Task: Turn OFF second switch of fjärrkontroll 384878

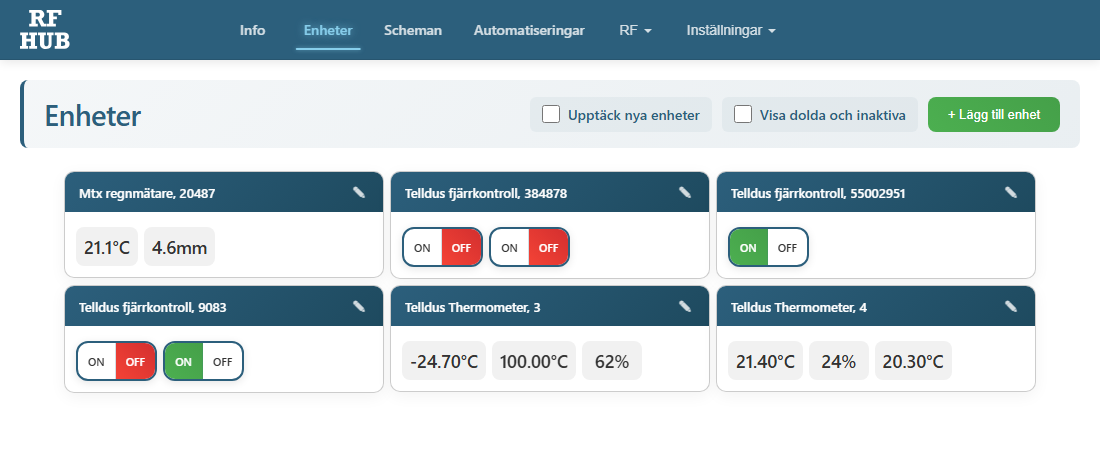Action: (x=549, y=247)
